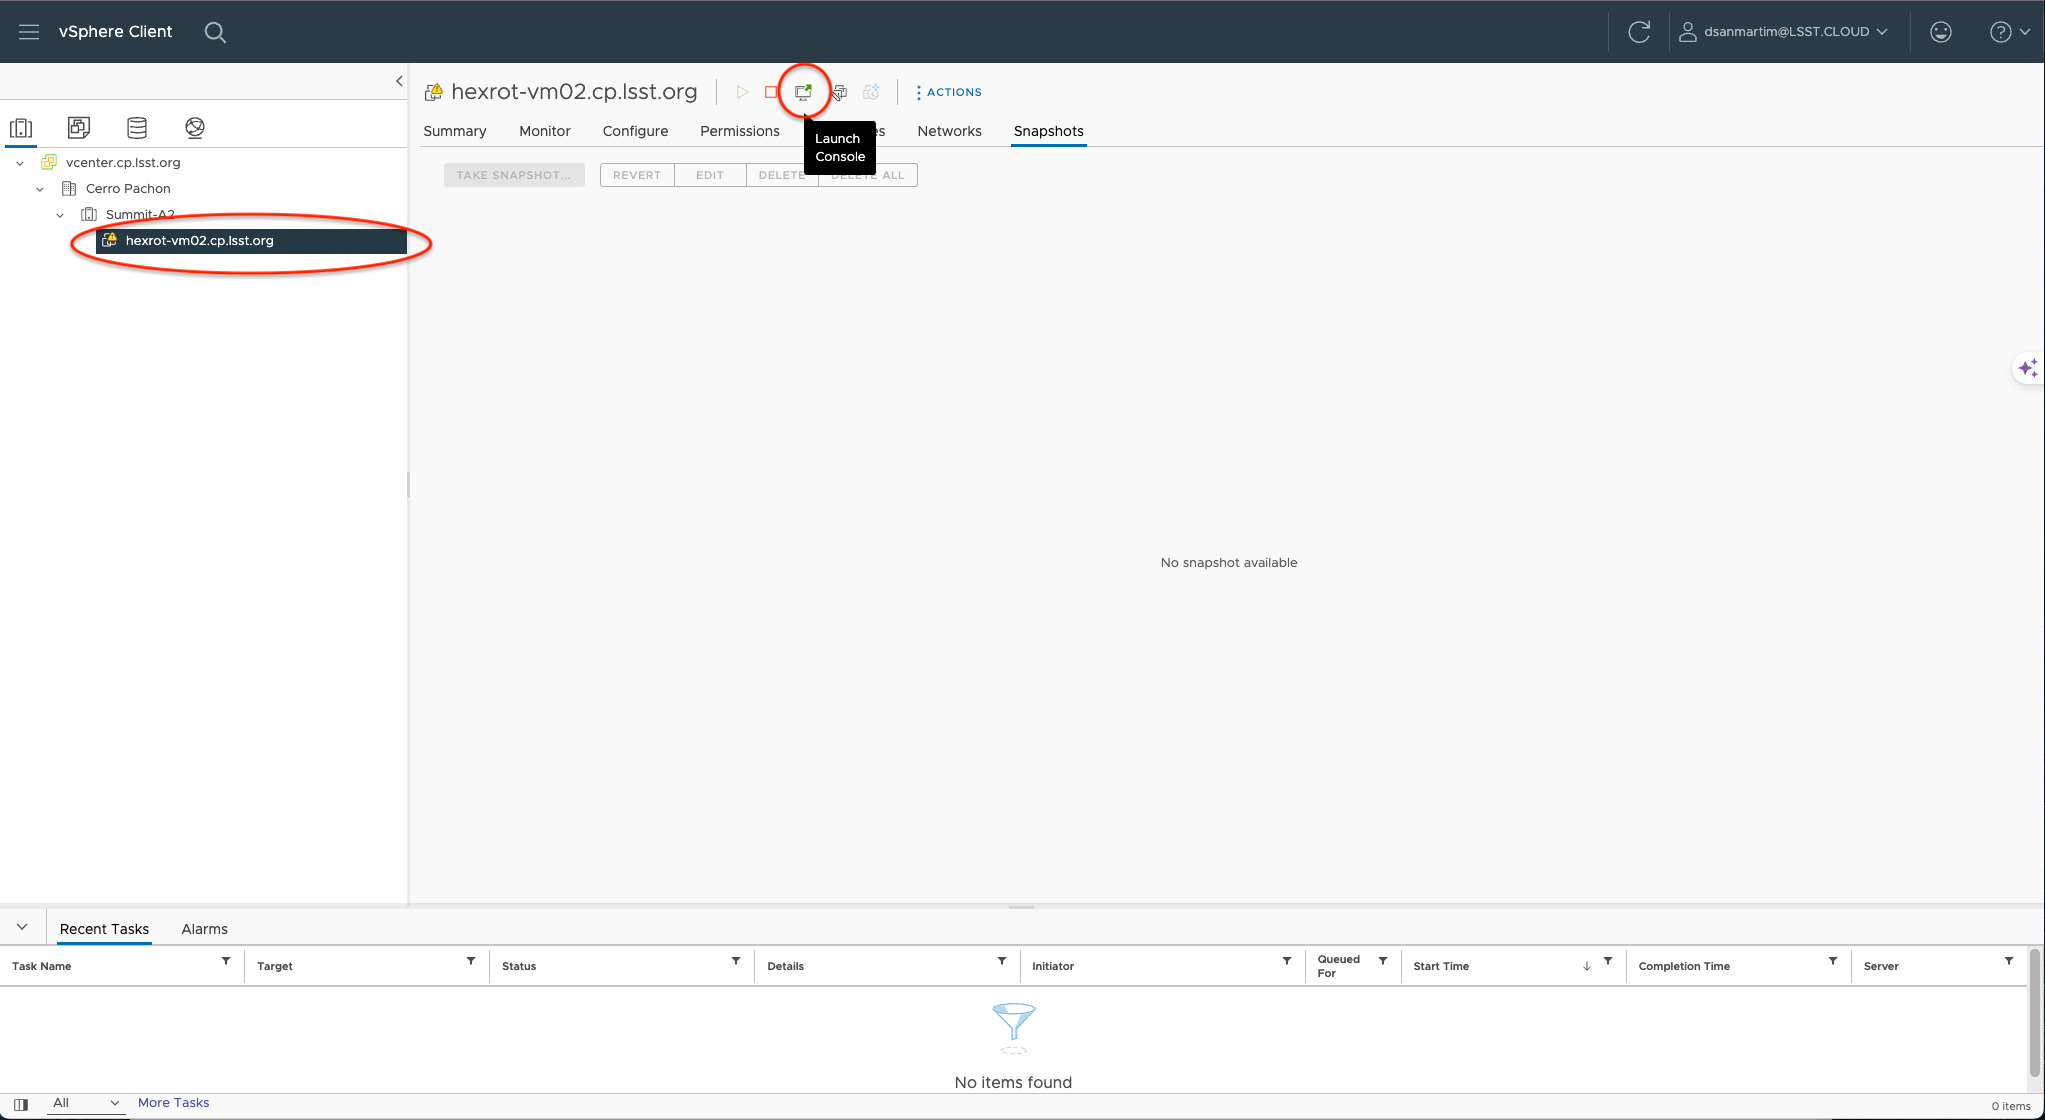Viewport: 2045px width, 1120px height.
Task: Collapse the vcenter.cp.lsst.org tree node
Action: click(x=20, y=163)
